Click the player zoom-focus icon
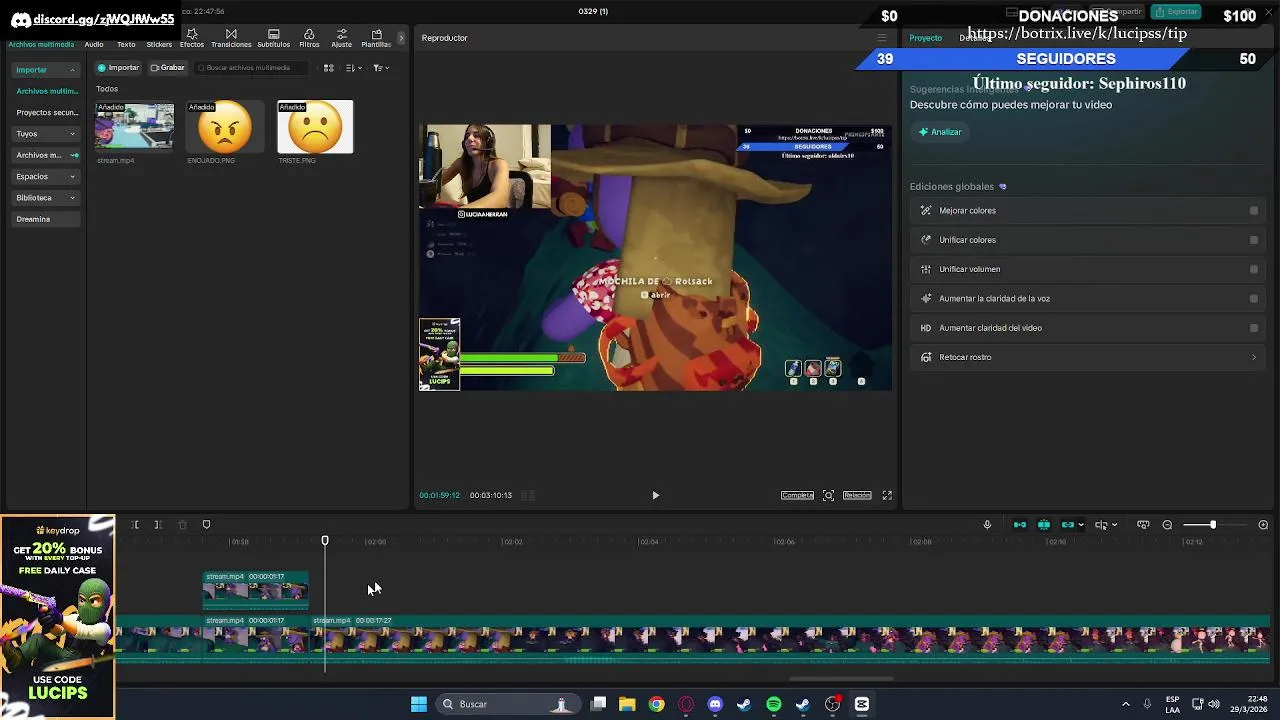1280x720 pixels. tap(828, 495)
